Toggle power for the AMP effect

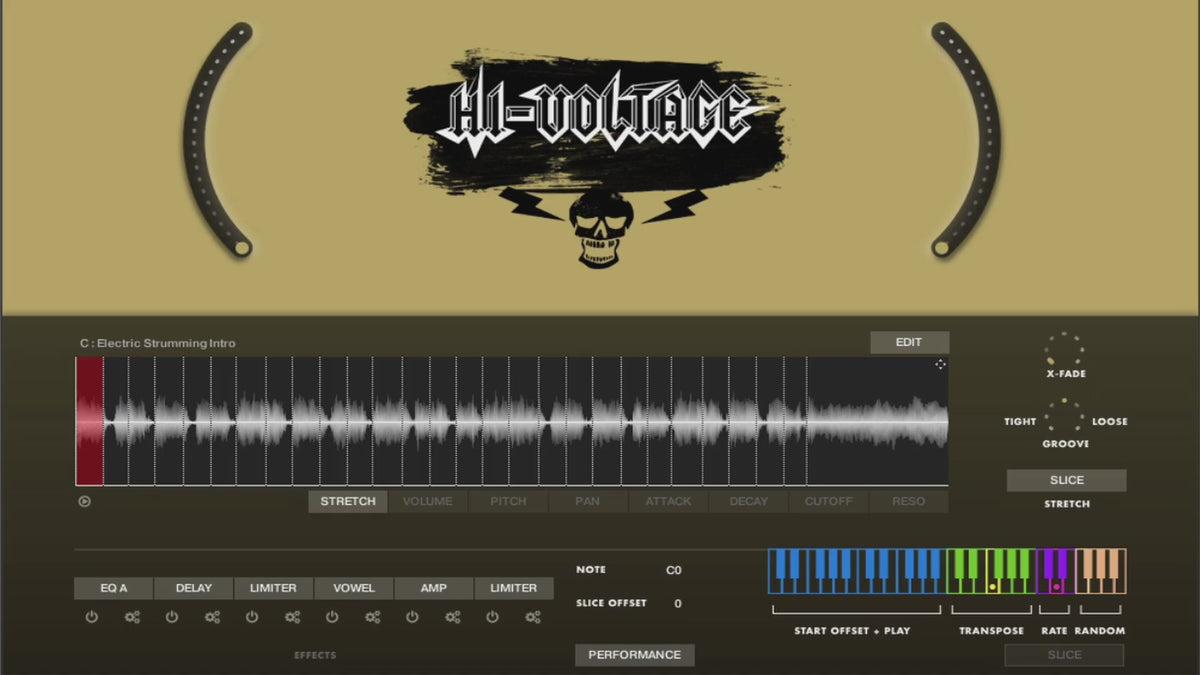coord(412,618)
